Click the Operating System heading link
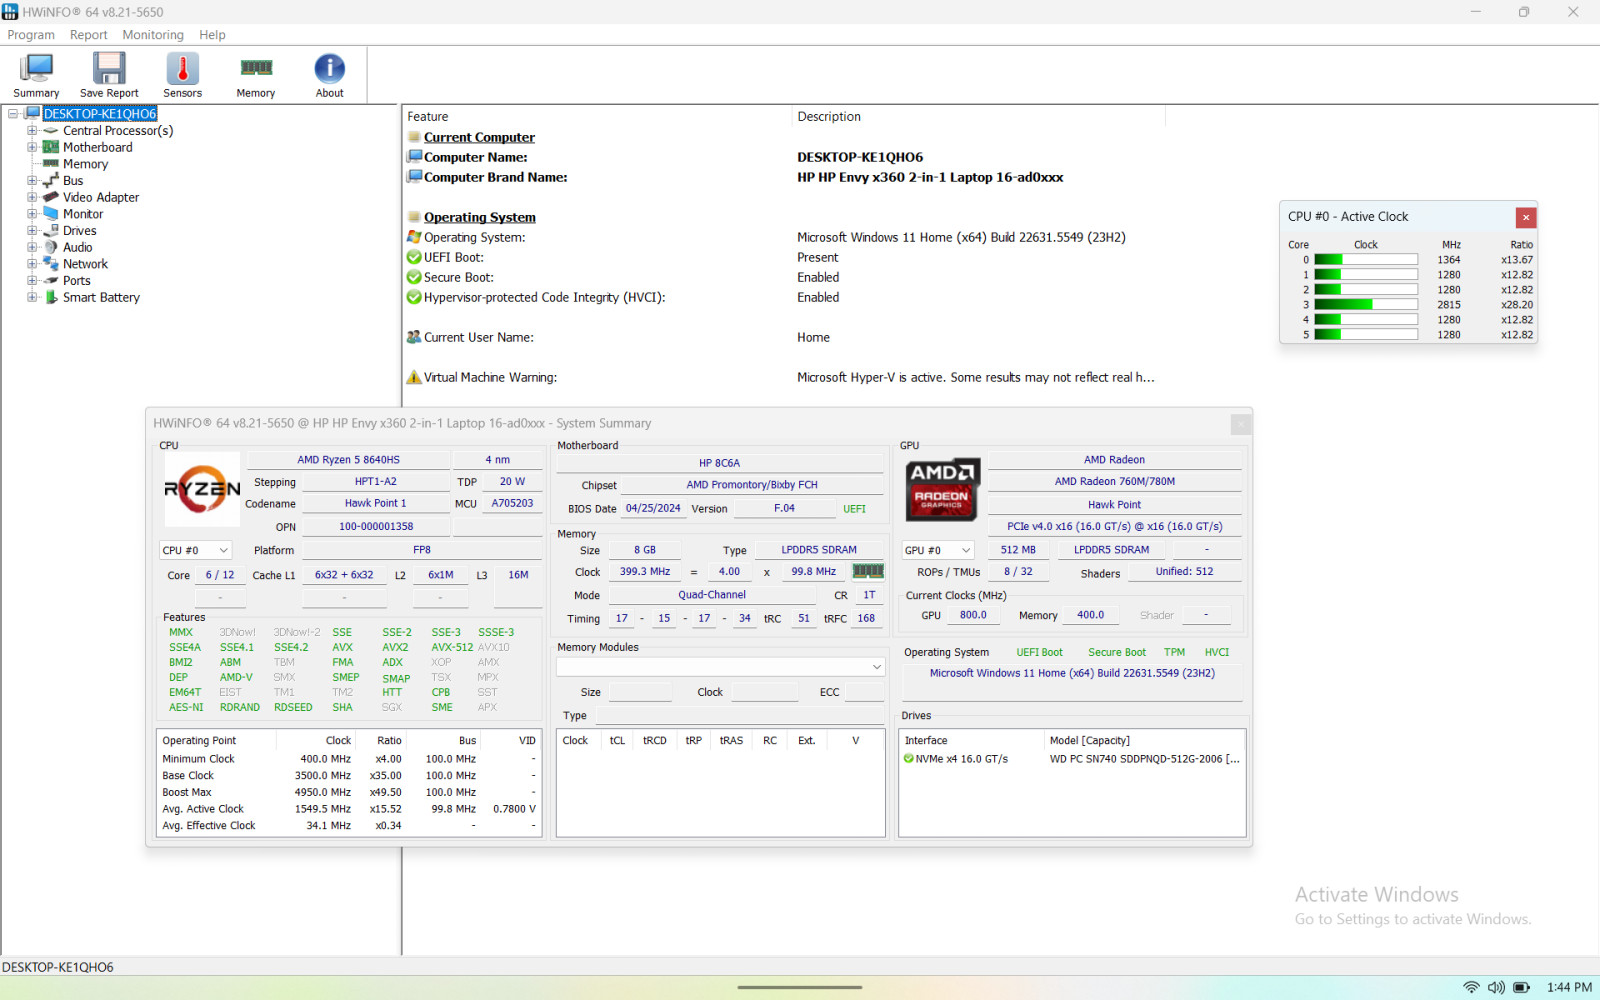1600x1000 pixels. [x=479, y=217]
